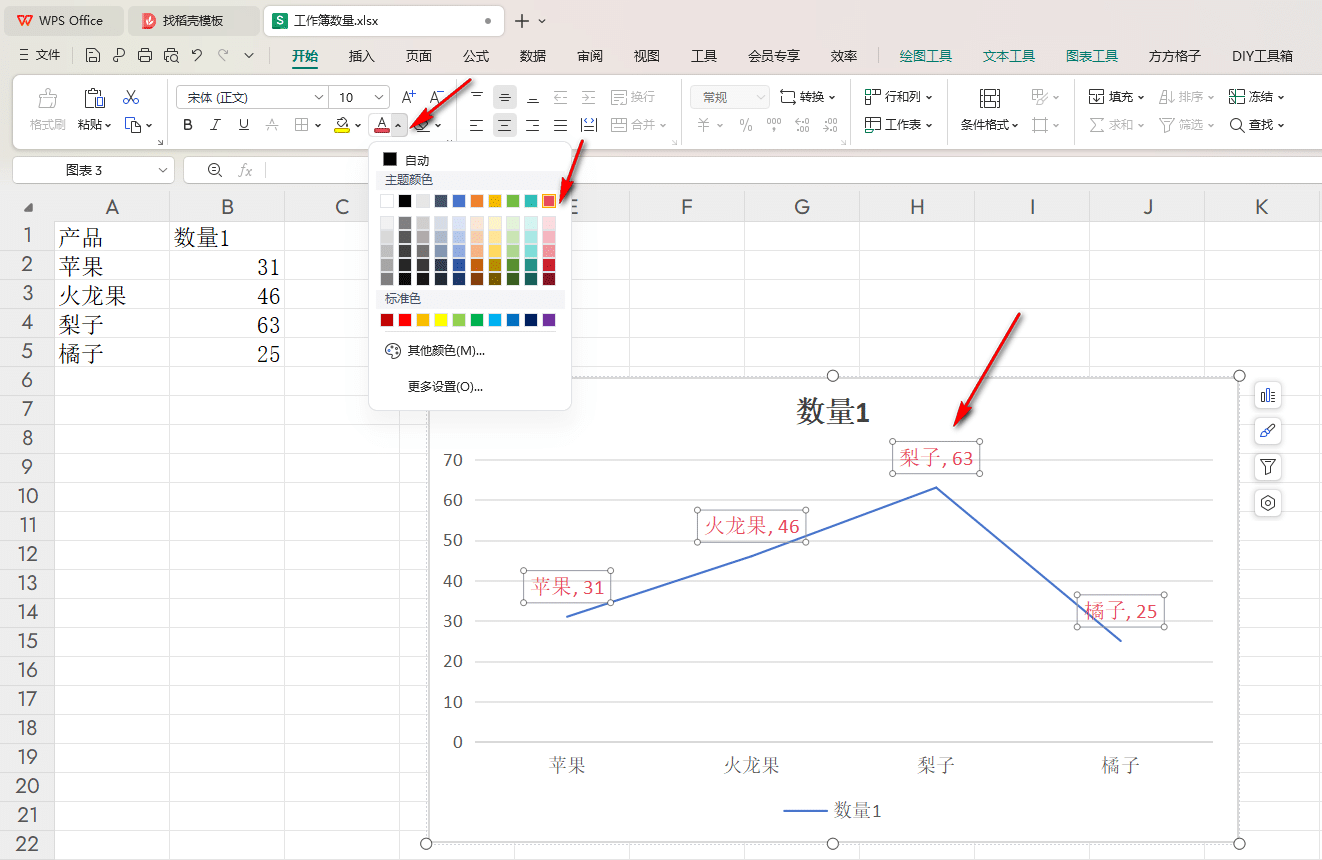Viewport: 1322px width, 860px height.
Task: Toggle align left button
Action: [476, 125]
